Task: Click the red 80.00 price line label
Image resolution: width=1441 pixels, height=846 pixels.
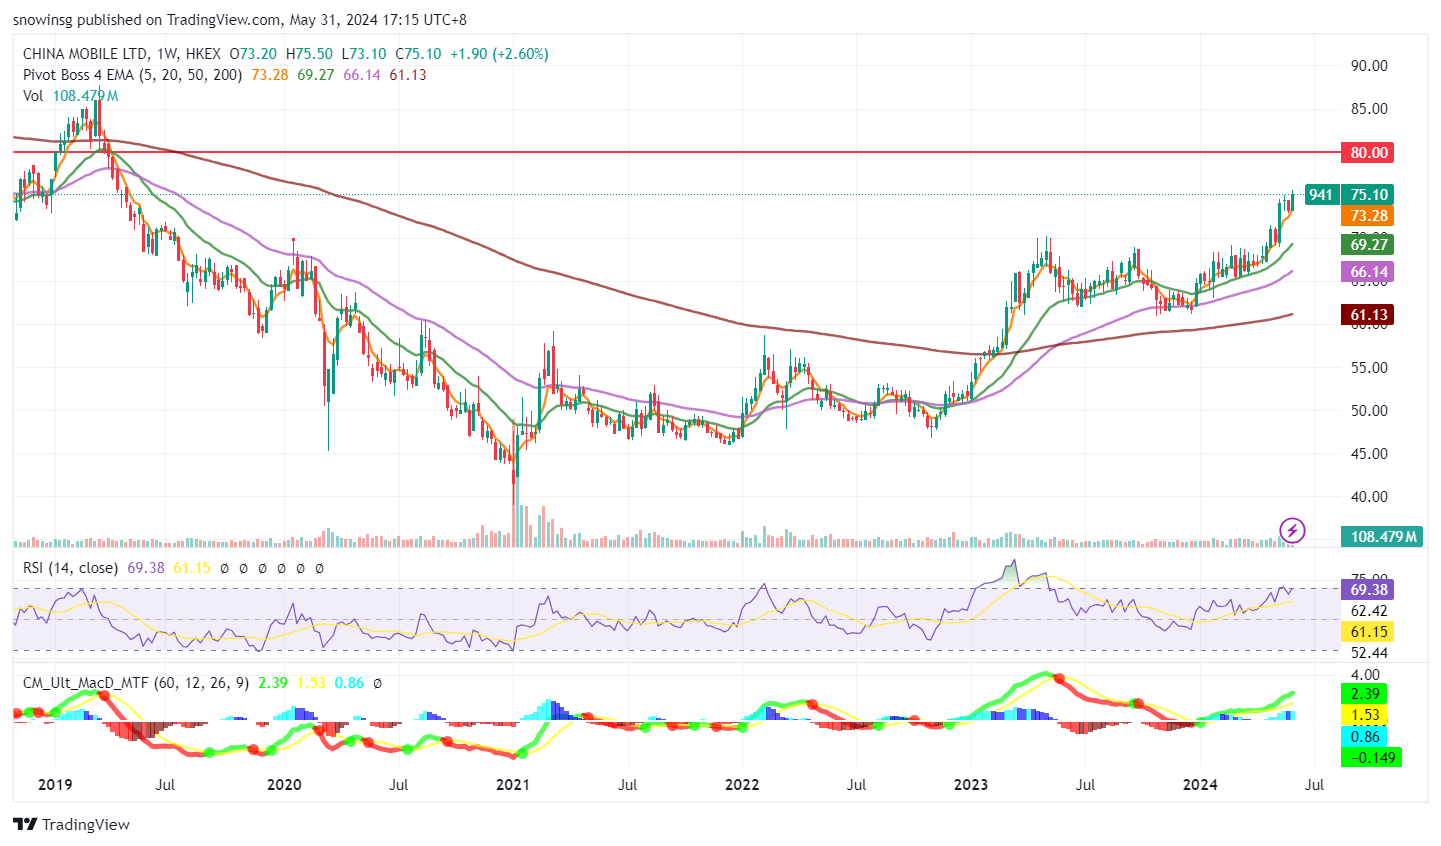Action: (x=1369, y=153)
